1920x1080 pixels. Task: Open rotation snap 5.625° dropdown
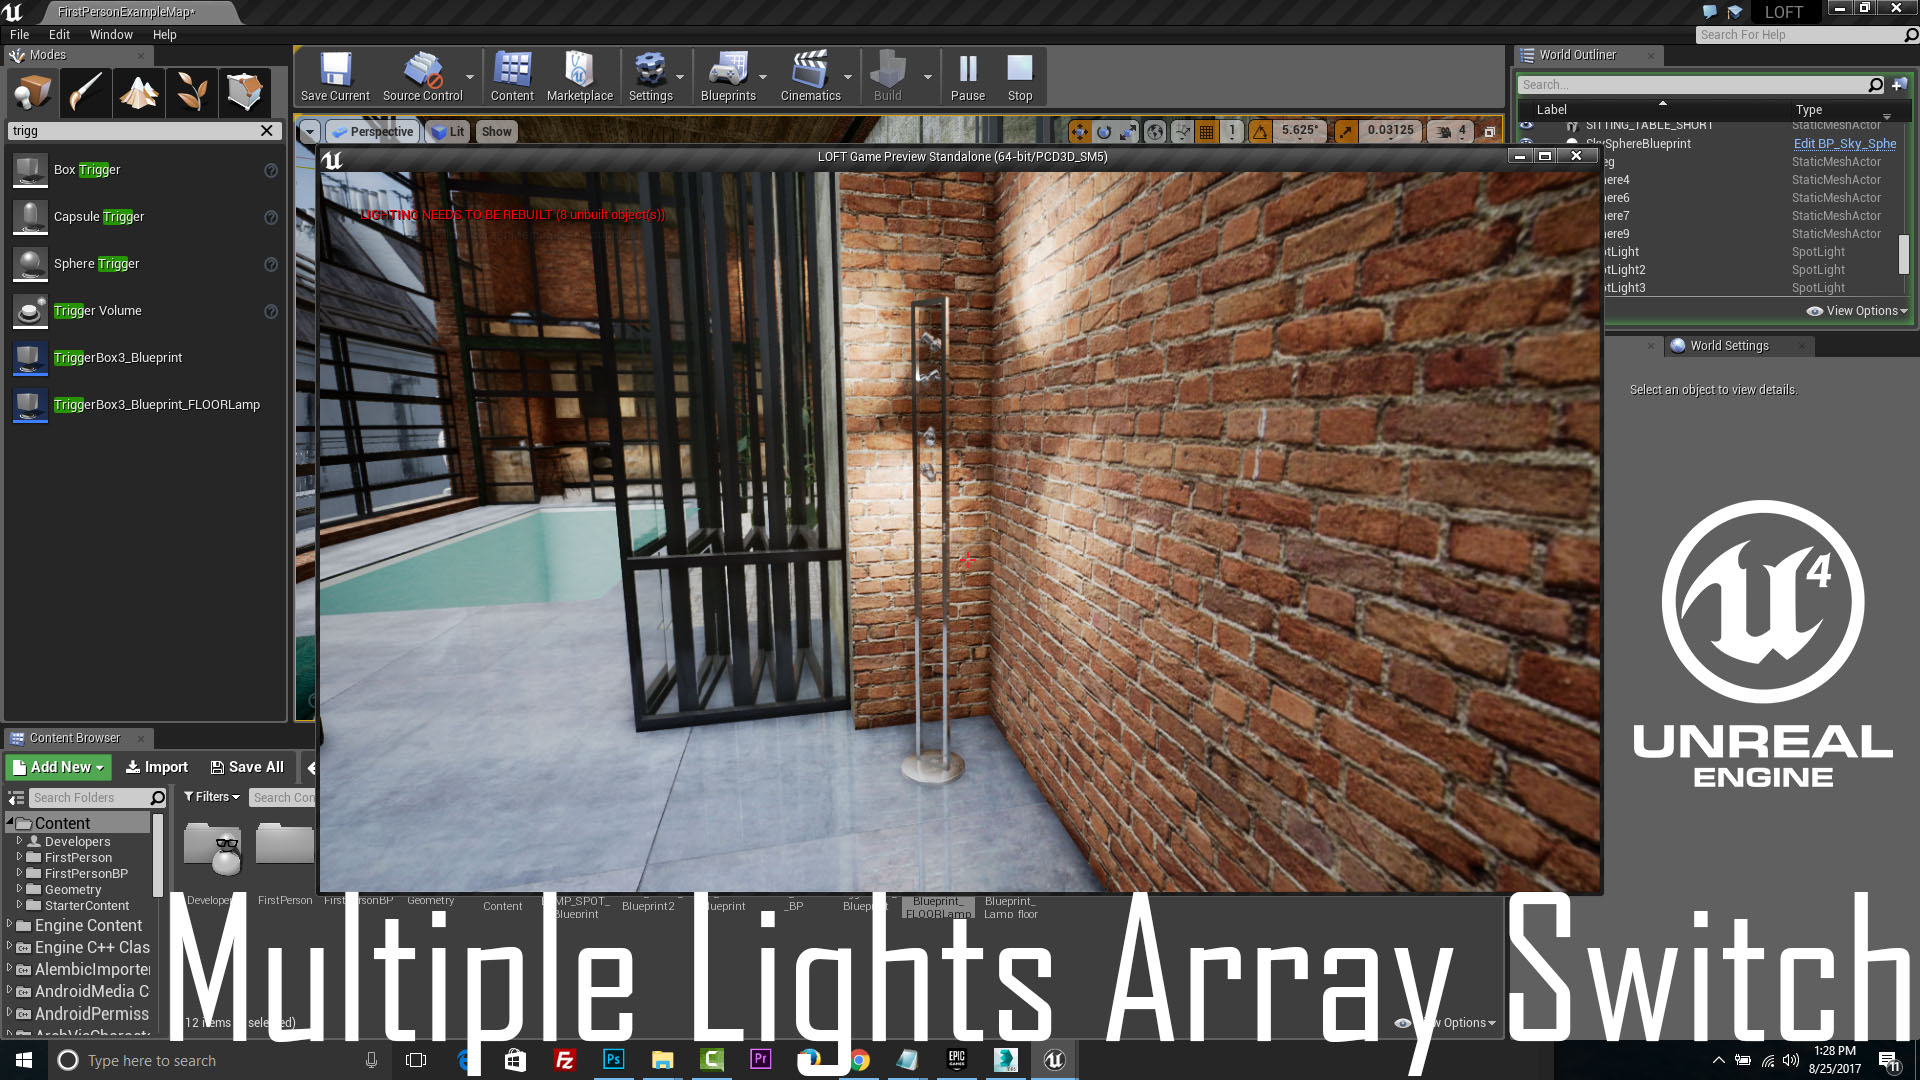[x=1300, y=131]
